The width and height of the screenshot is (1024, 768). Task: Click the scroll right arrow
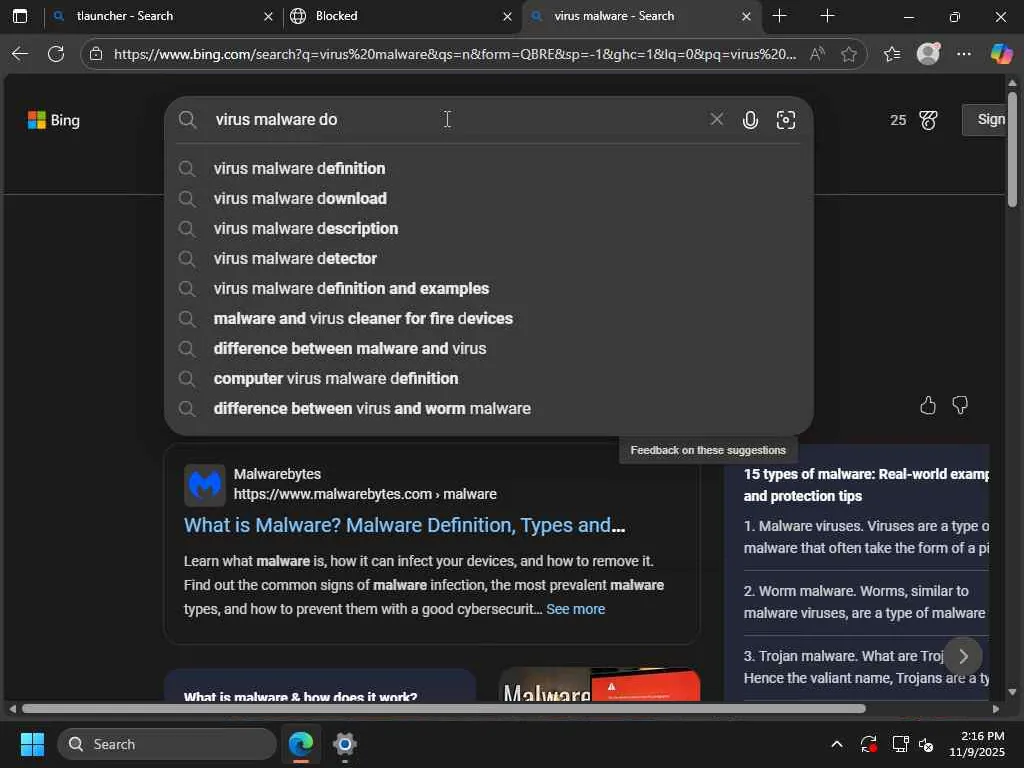pyautogui.click(x=995, y=709)
